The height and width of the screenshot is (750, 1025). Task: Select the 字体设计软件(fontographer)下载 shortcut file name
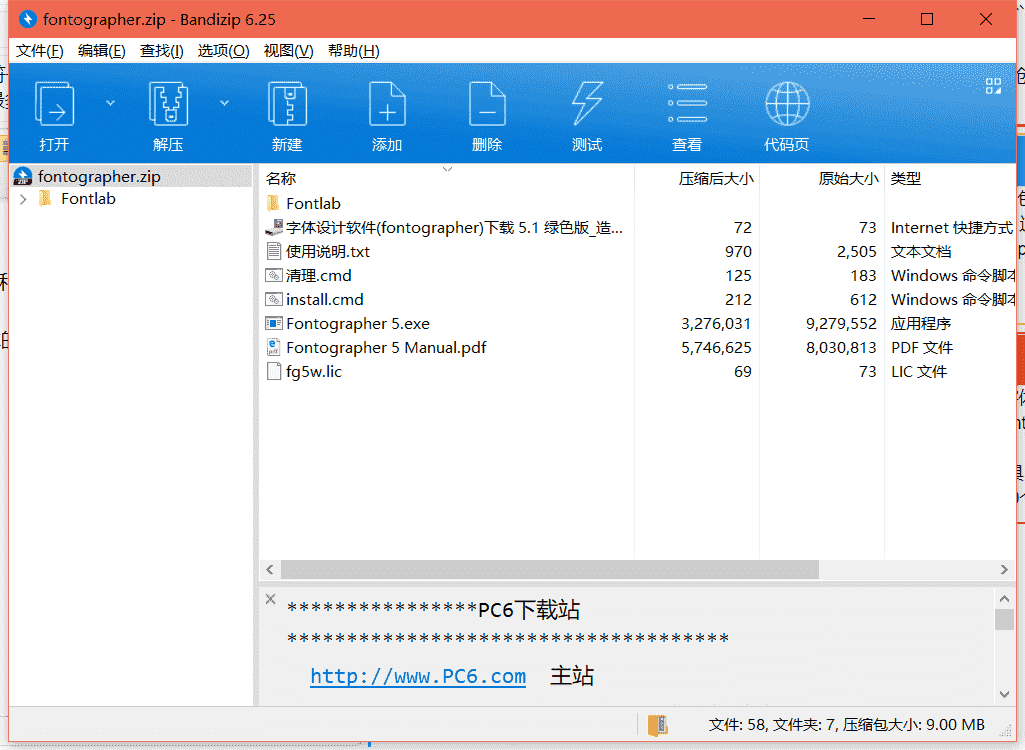(454, 228)
